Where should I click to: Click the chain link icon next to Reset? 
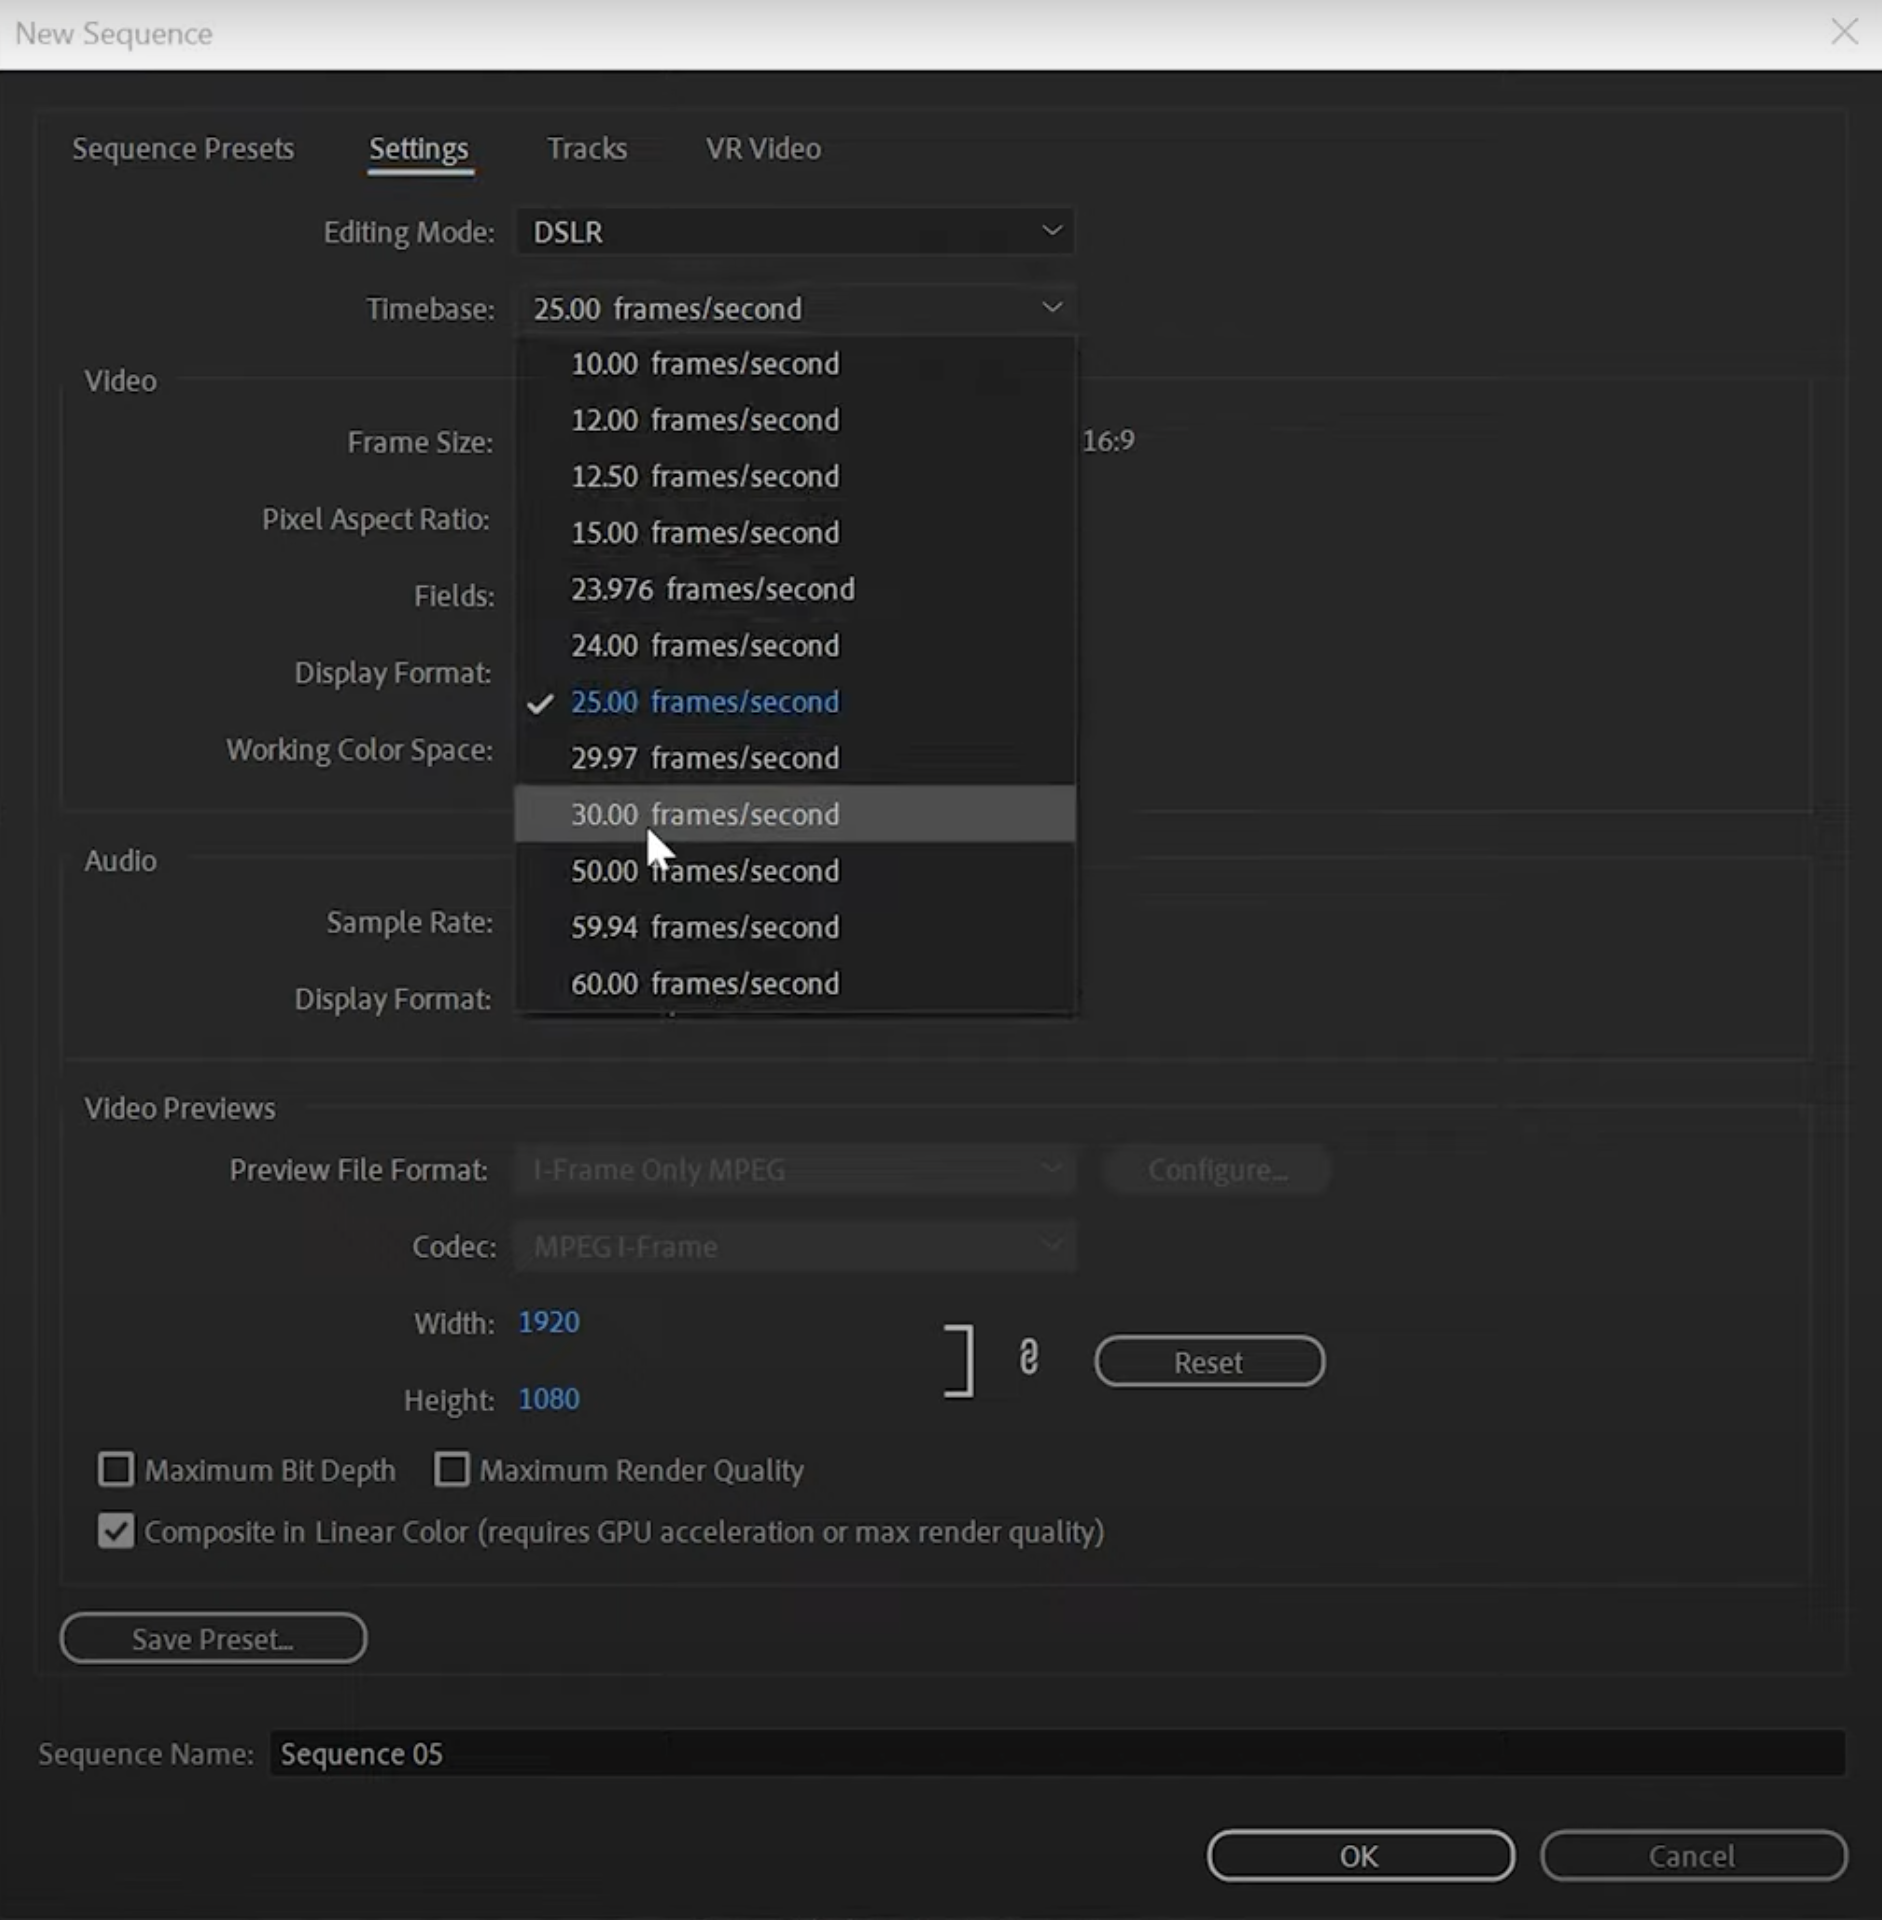[1028, 1358]
